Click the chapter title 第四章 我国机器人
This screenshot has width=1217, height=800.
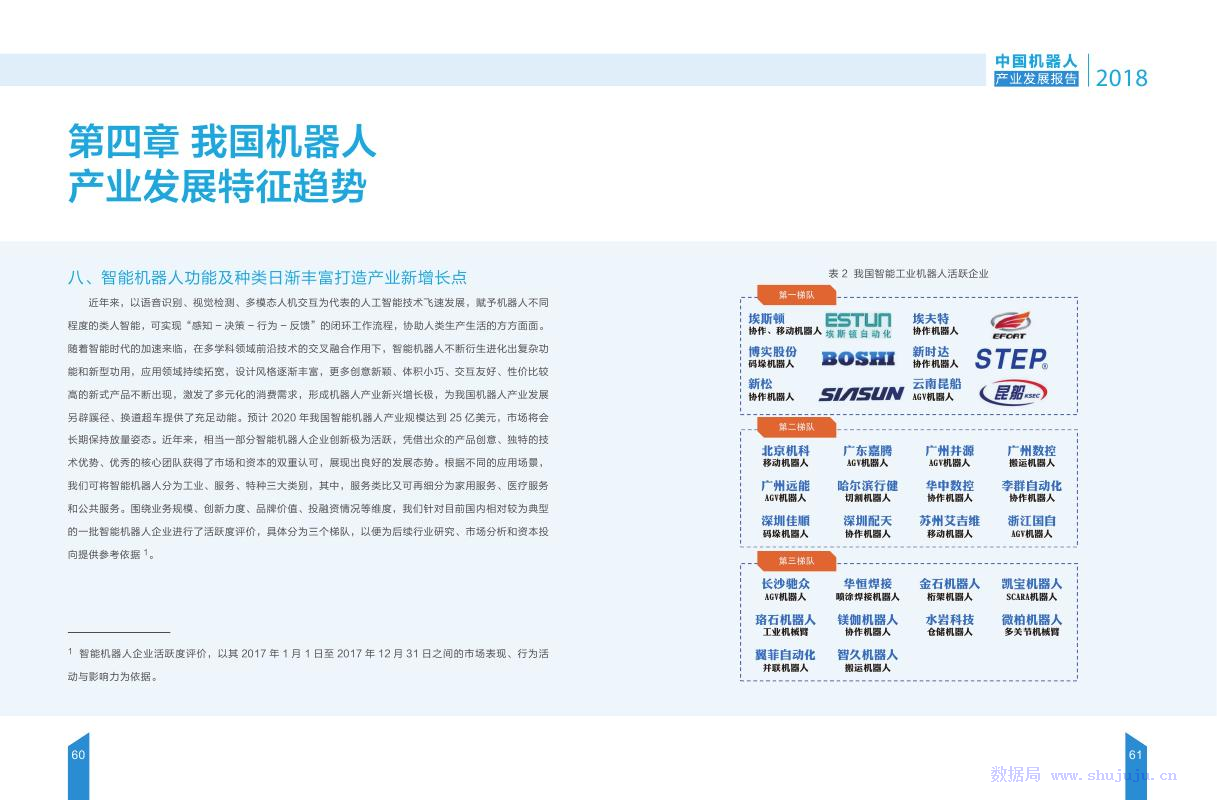click(222, 142)
